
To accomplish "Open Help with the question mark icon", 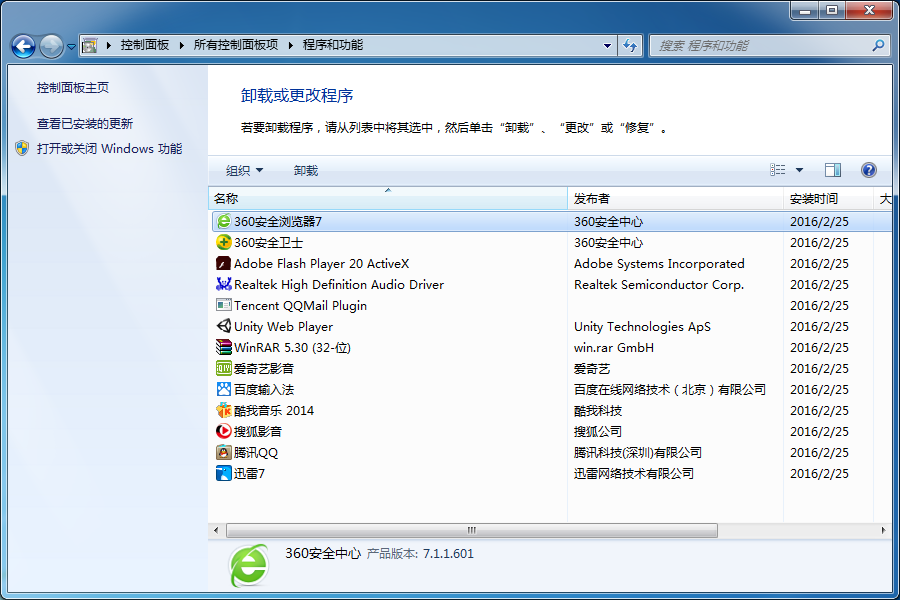I will coord(869,170).
